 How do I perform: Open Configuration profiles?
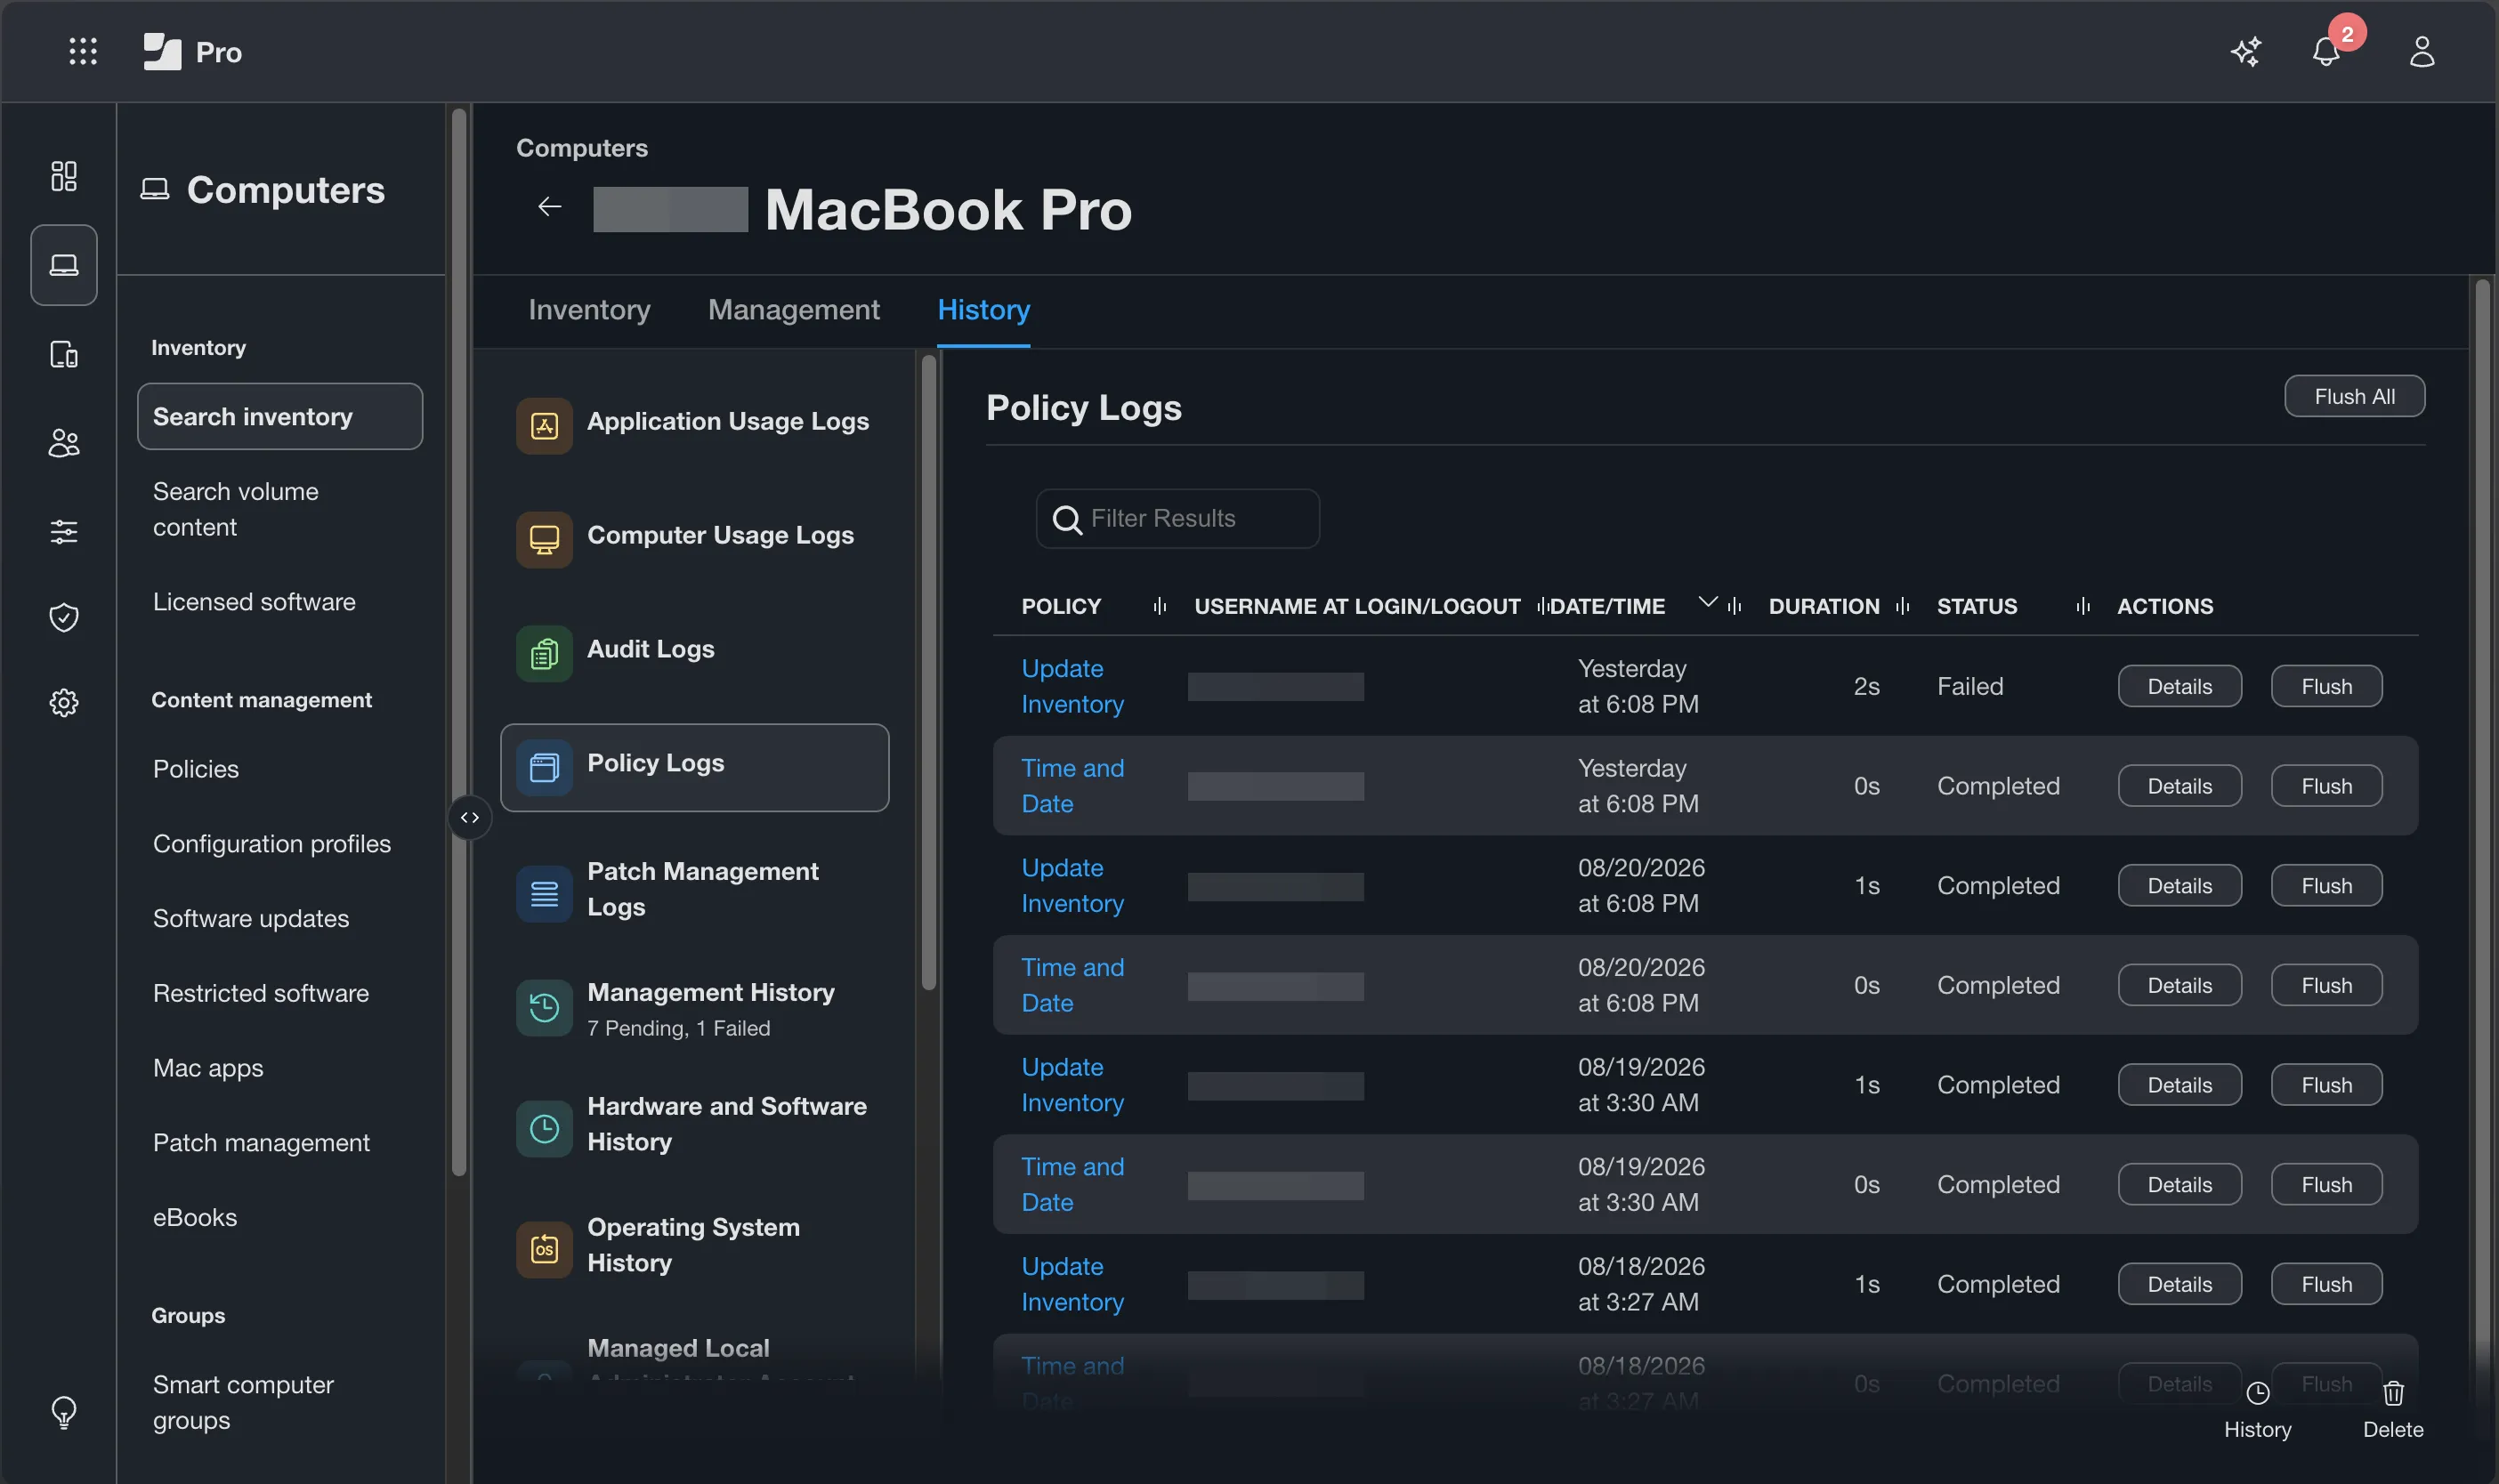coord(272,844)
